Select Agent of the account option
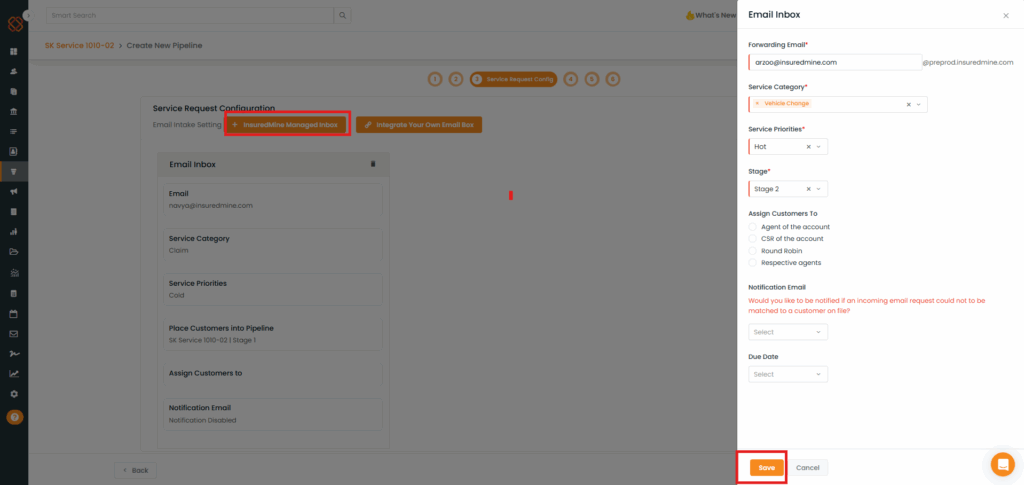1024x485 pixels. [753, 227]
